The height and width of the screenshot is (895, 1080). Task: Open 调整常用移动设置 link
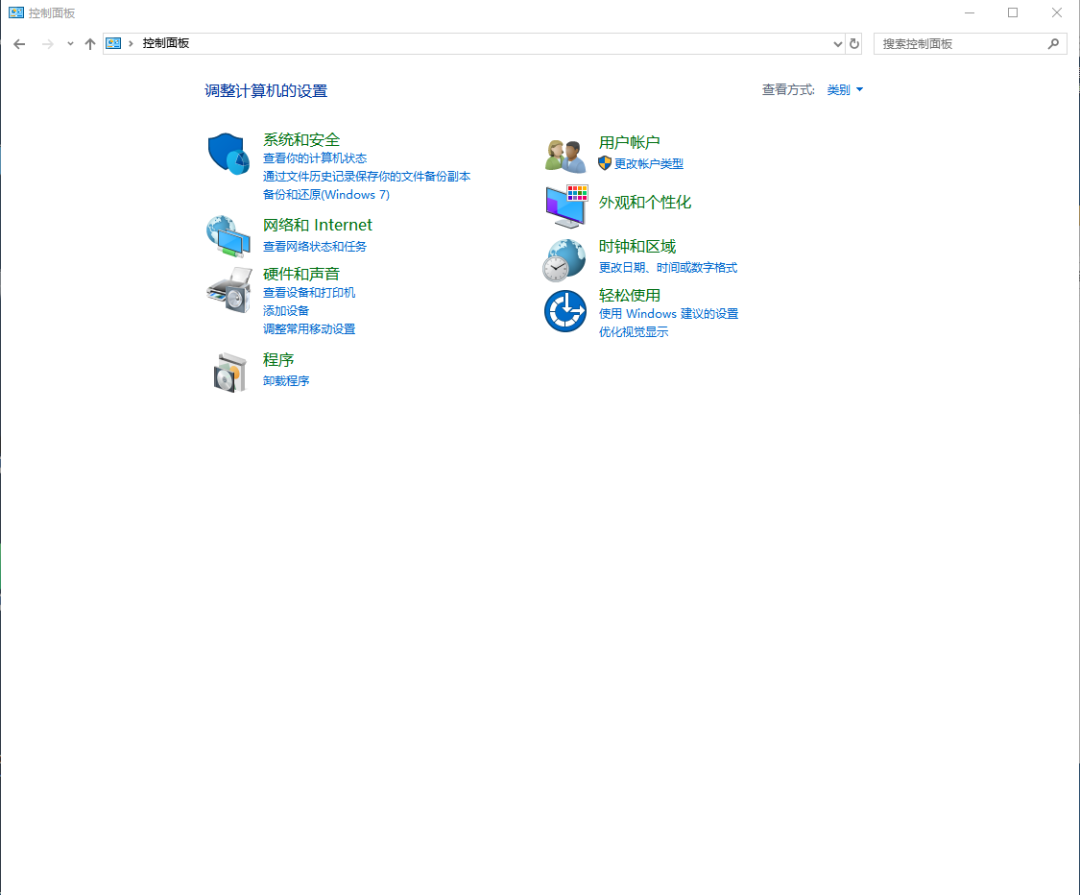click(309, 329)
